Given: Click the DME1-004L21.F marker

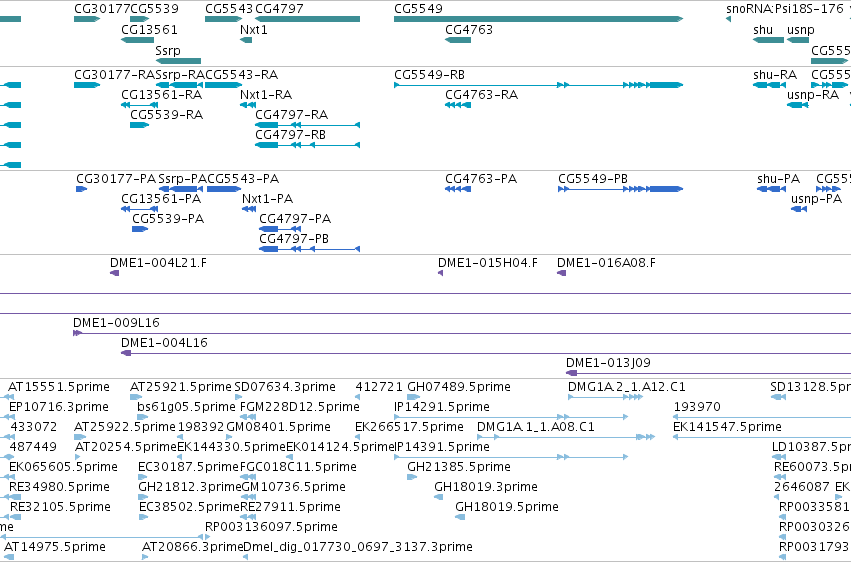Looking at the screenshot, I should 115,273.
